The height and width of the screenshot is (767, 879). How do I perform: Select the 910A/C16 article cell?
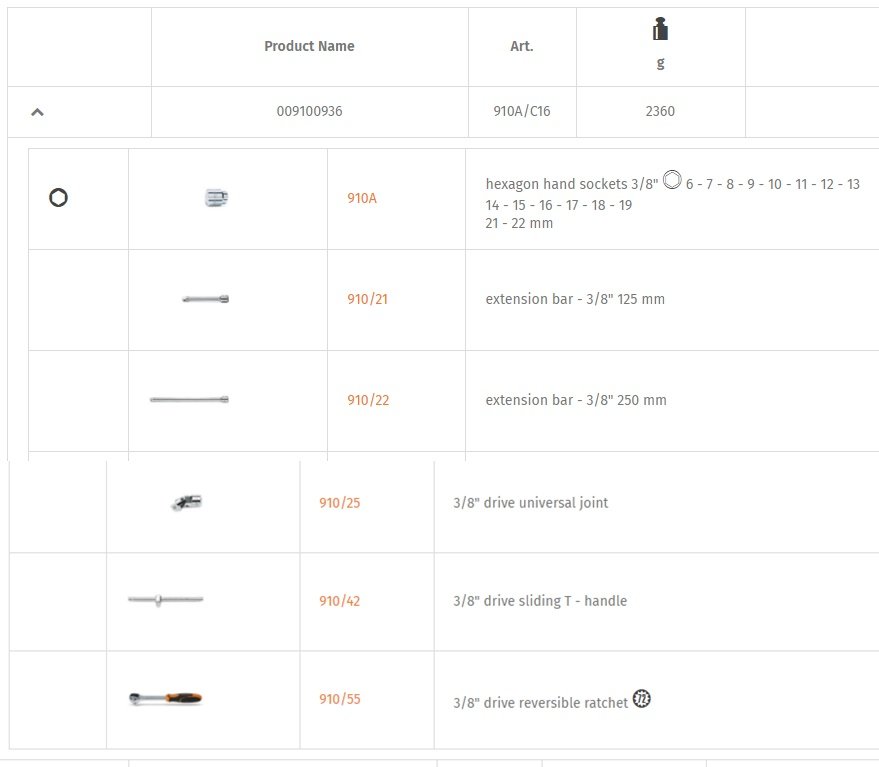pyautogui.click(x=522, y=111)
